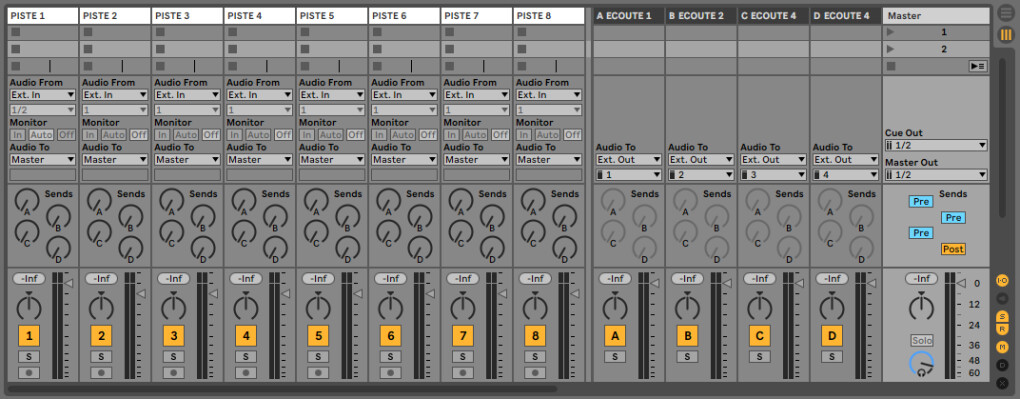
Task: Select the PISTE 4 track header
Action: [260, 16]
